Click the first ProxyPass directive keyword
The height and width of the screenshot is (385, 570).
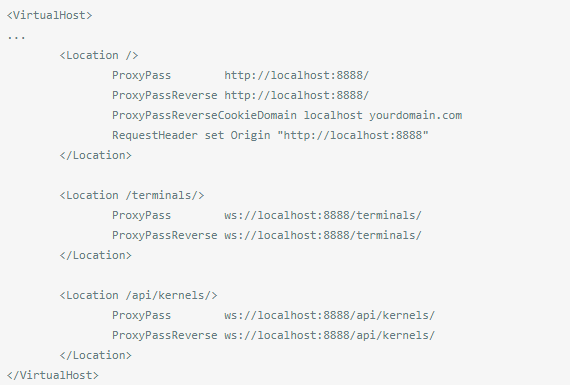(141, 75)
